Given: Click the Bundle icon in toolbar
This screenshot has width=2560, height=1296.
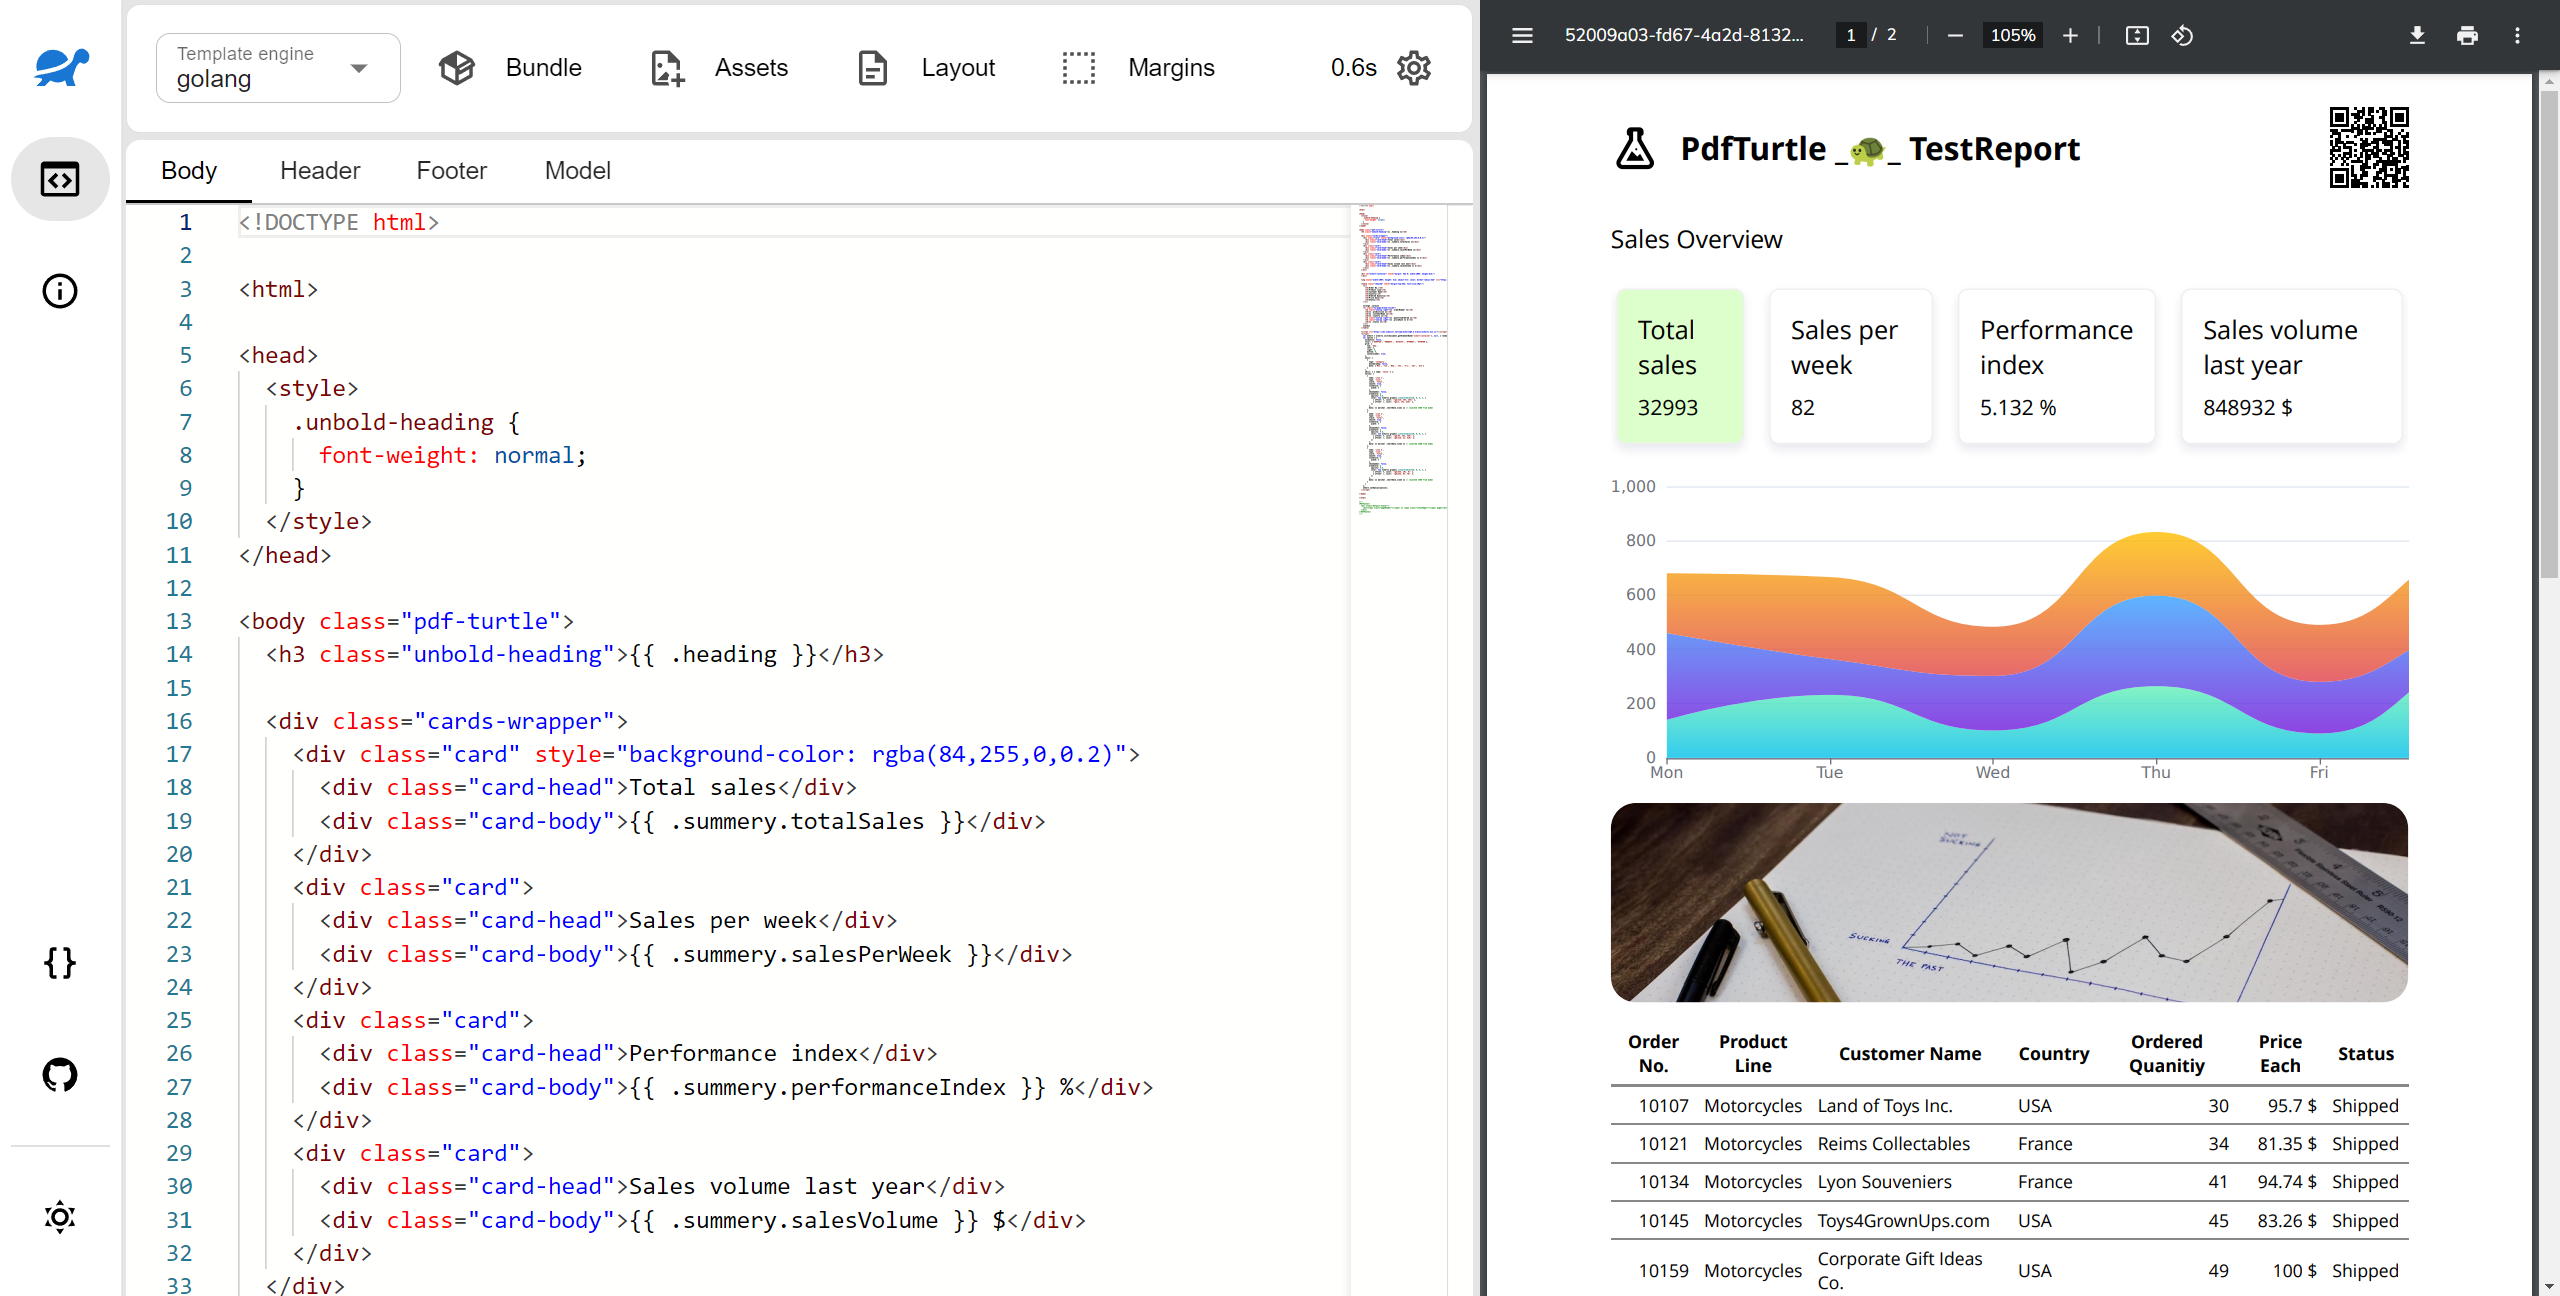Looking at the screenshot, I should click(459, 66).
